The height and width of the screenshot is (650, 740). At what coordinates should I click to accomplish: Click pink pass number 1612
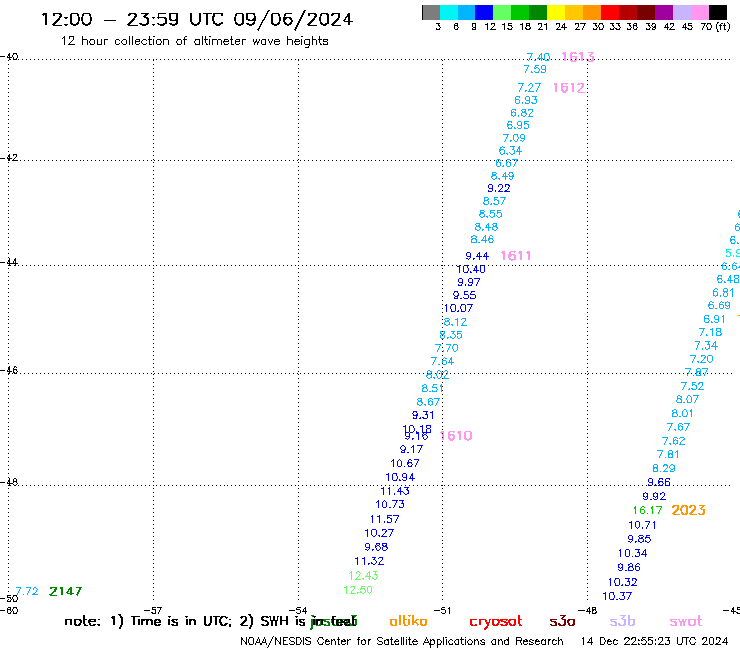569,88
